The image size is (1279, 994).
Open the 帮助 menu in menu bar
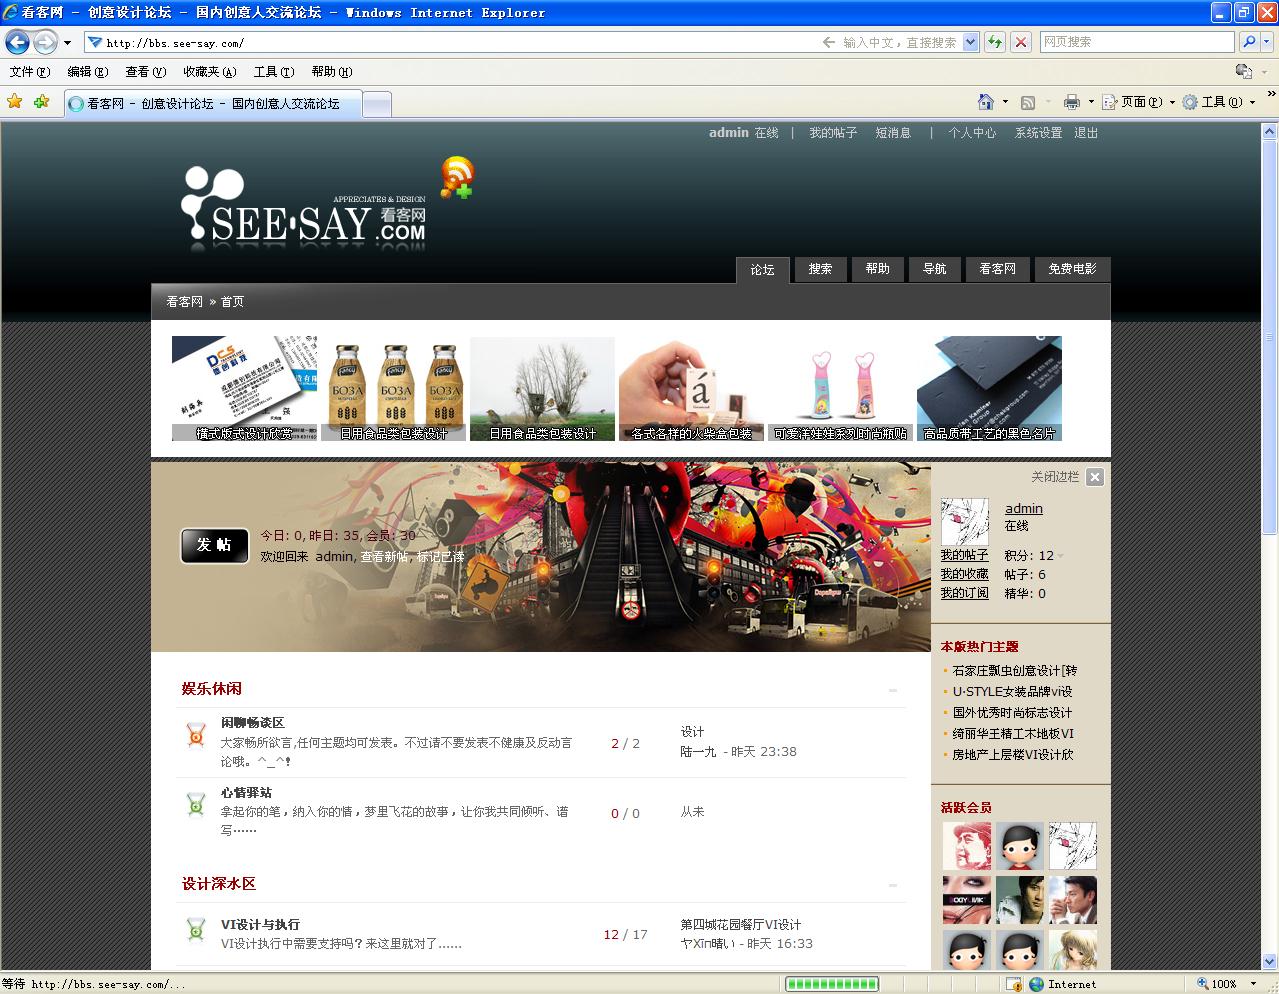click(331, 71)
